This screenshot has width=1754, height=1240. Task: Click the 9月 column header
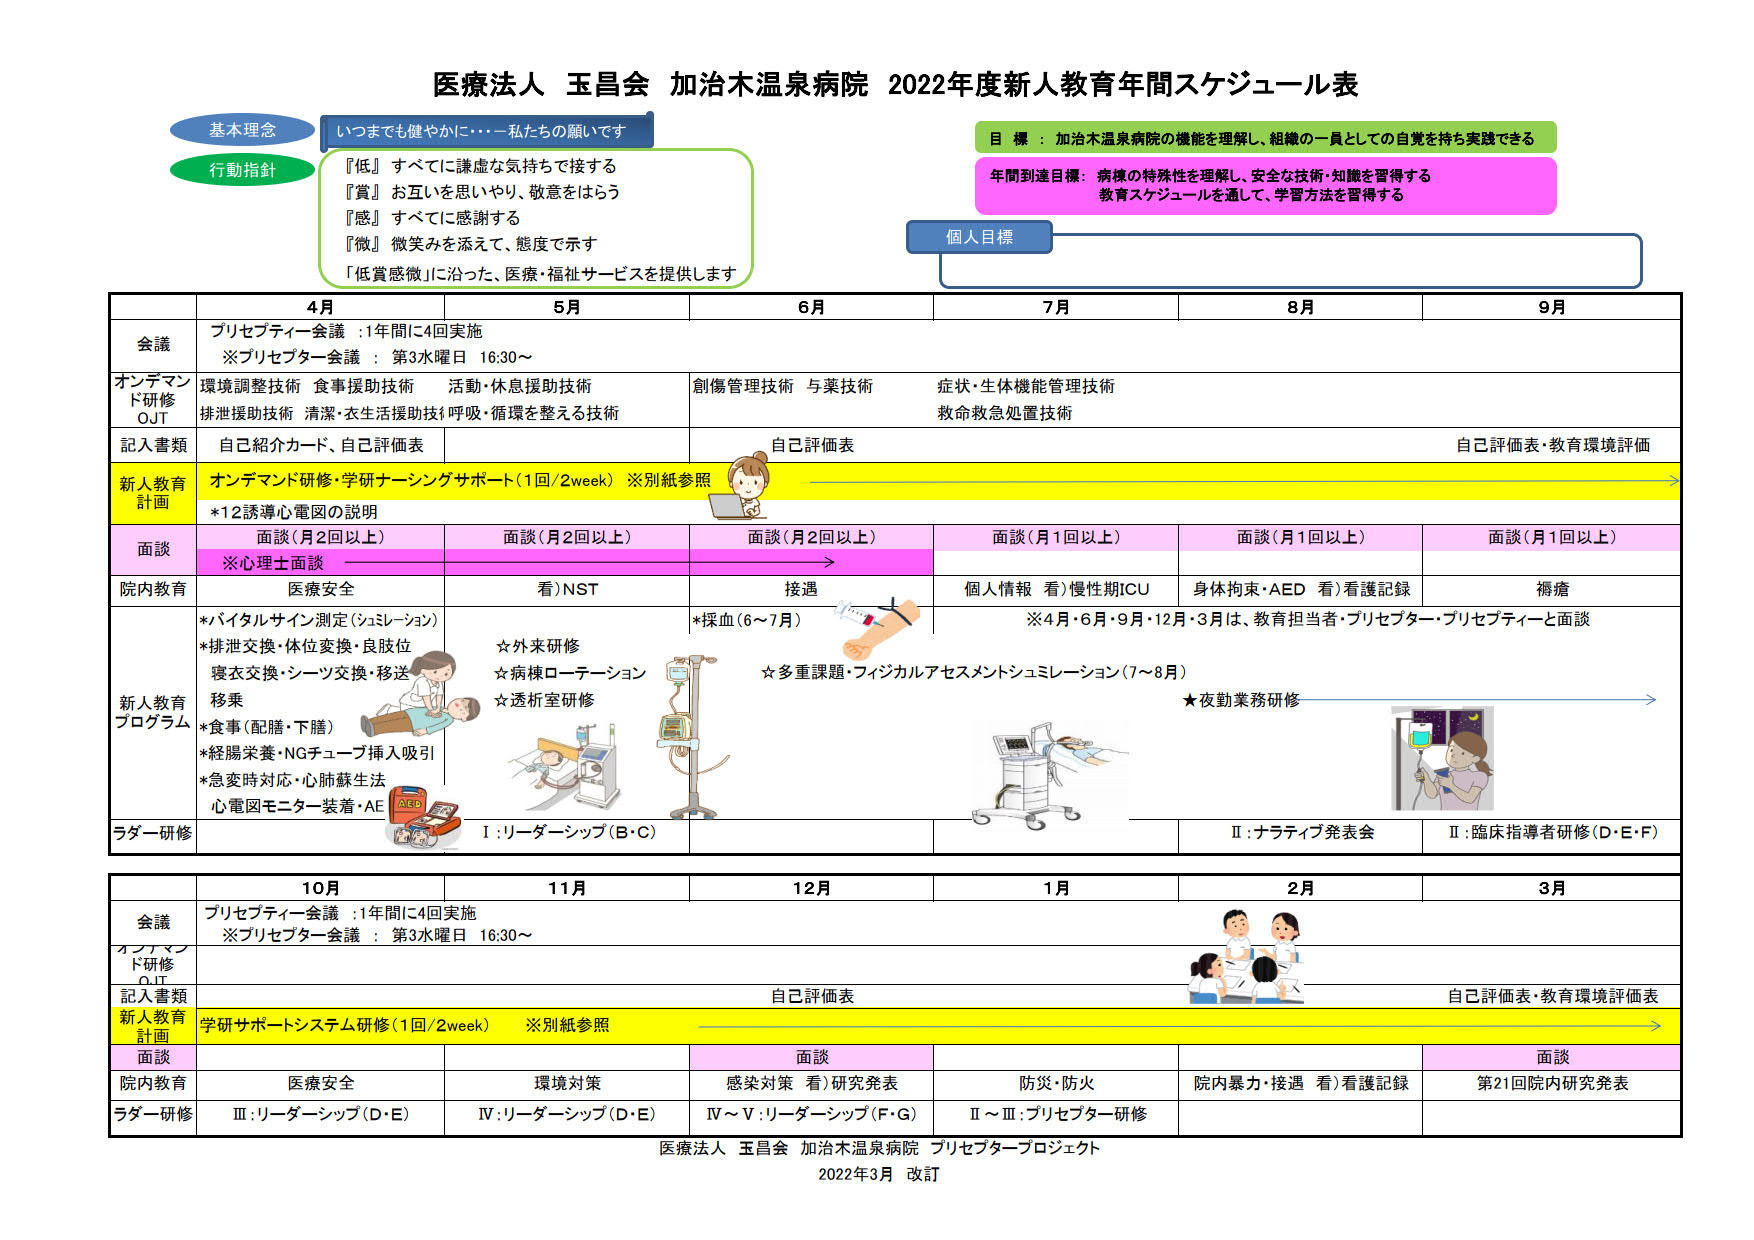pyautogui.click(x=1551, y=307)
